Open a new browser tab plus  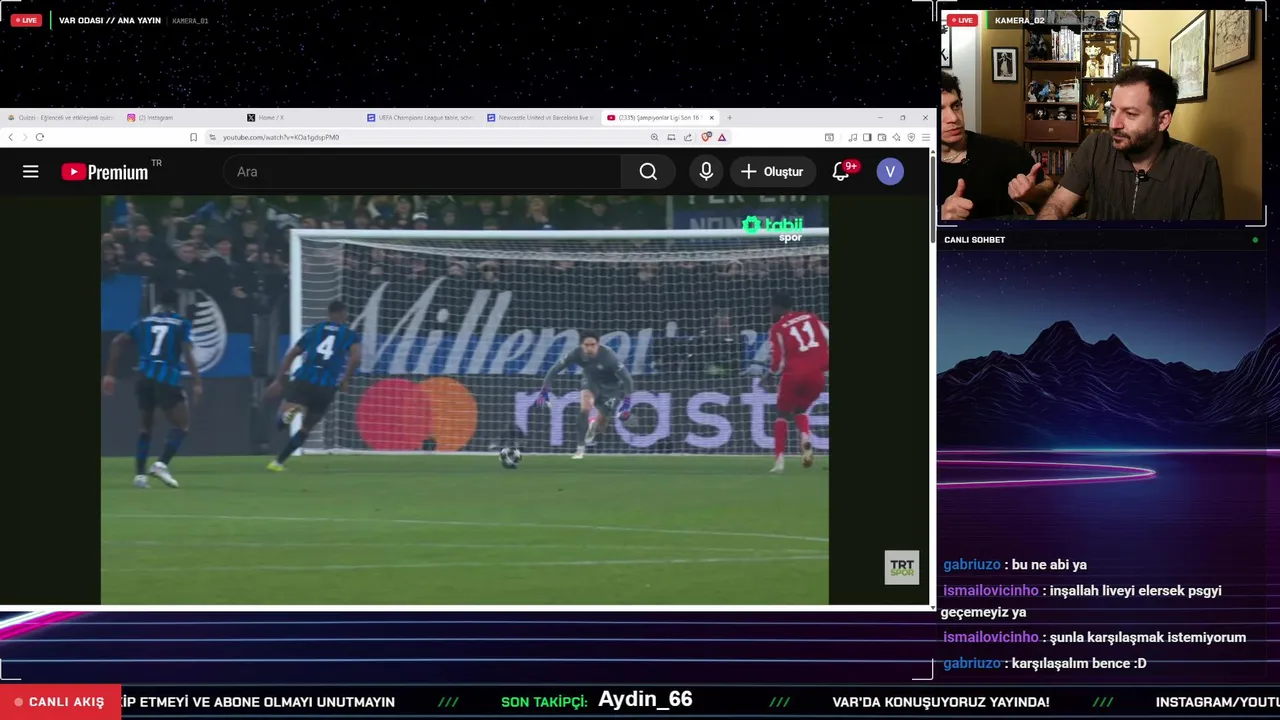729,118
